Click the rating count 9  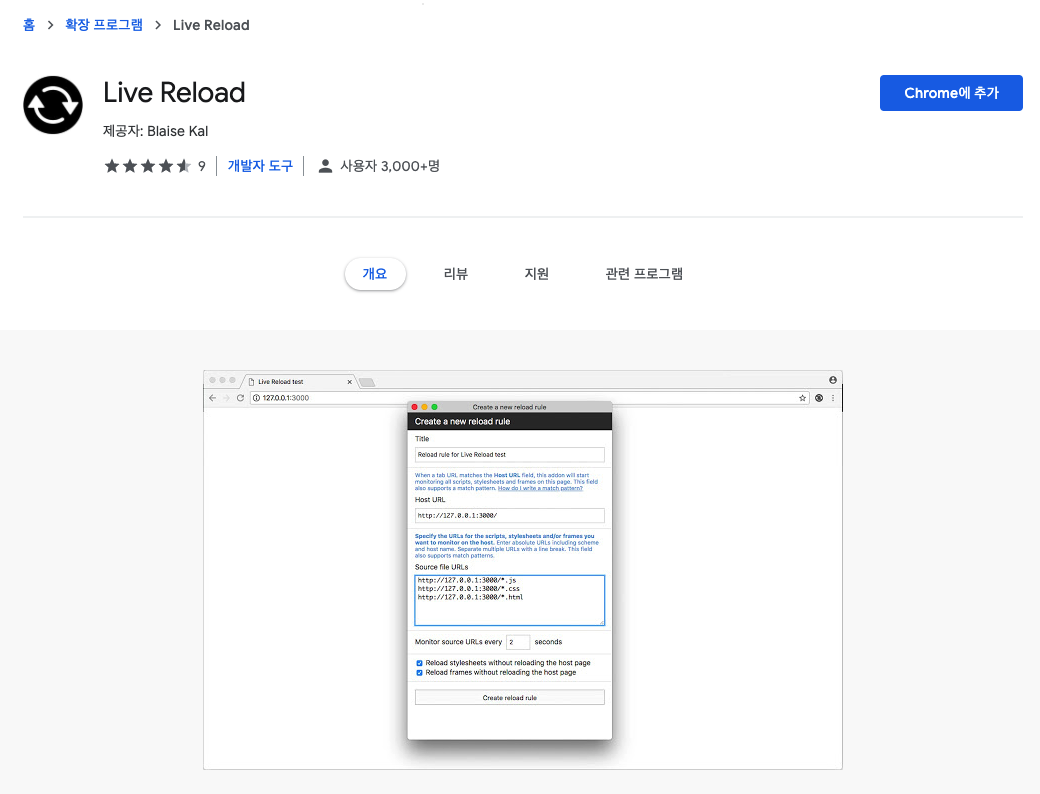(x=202, y=166)
